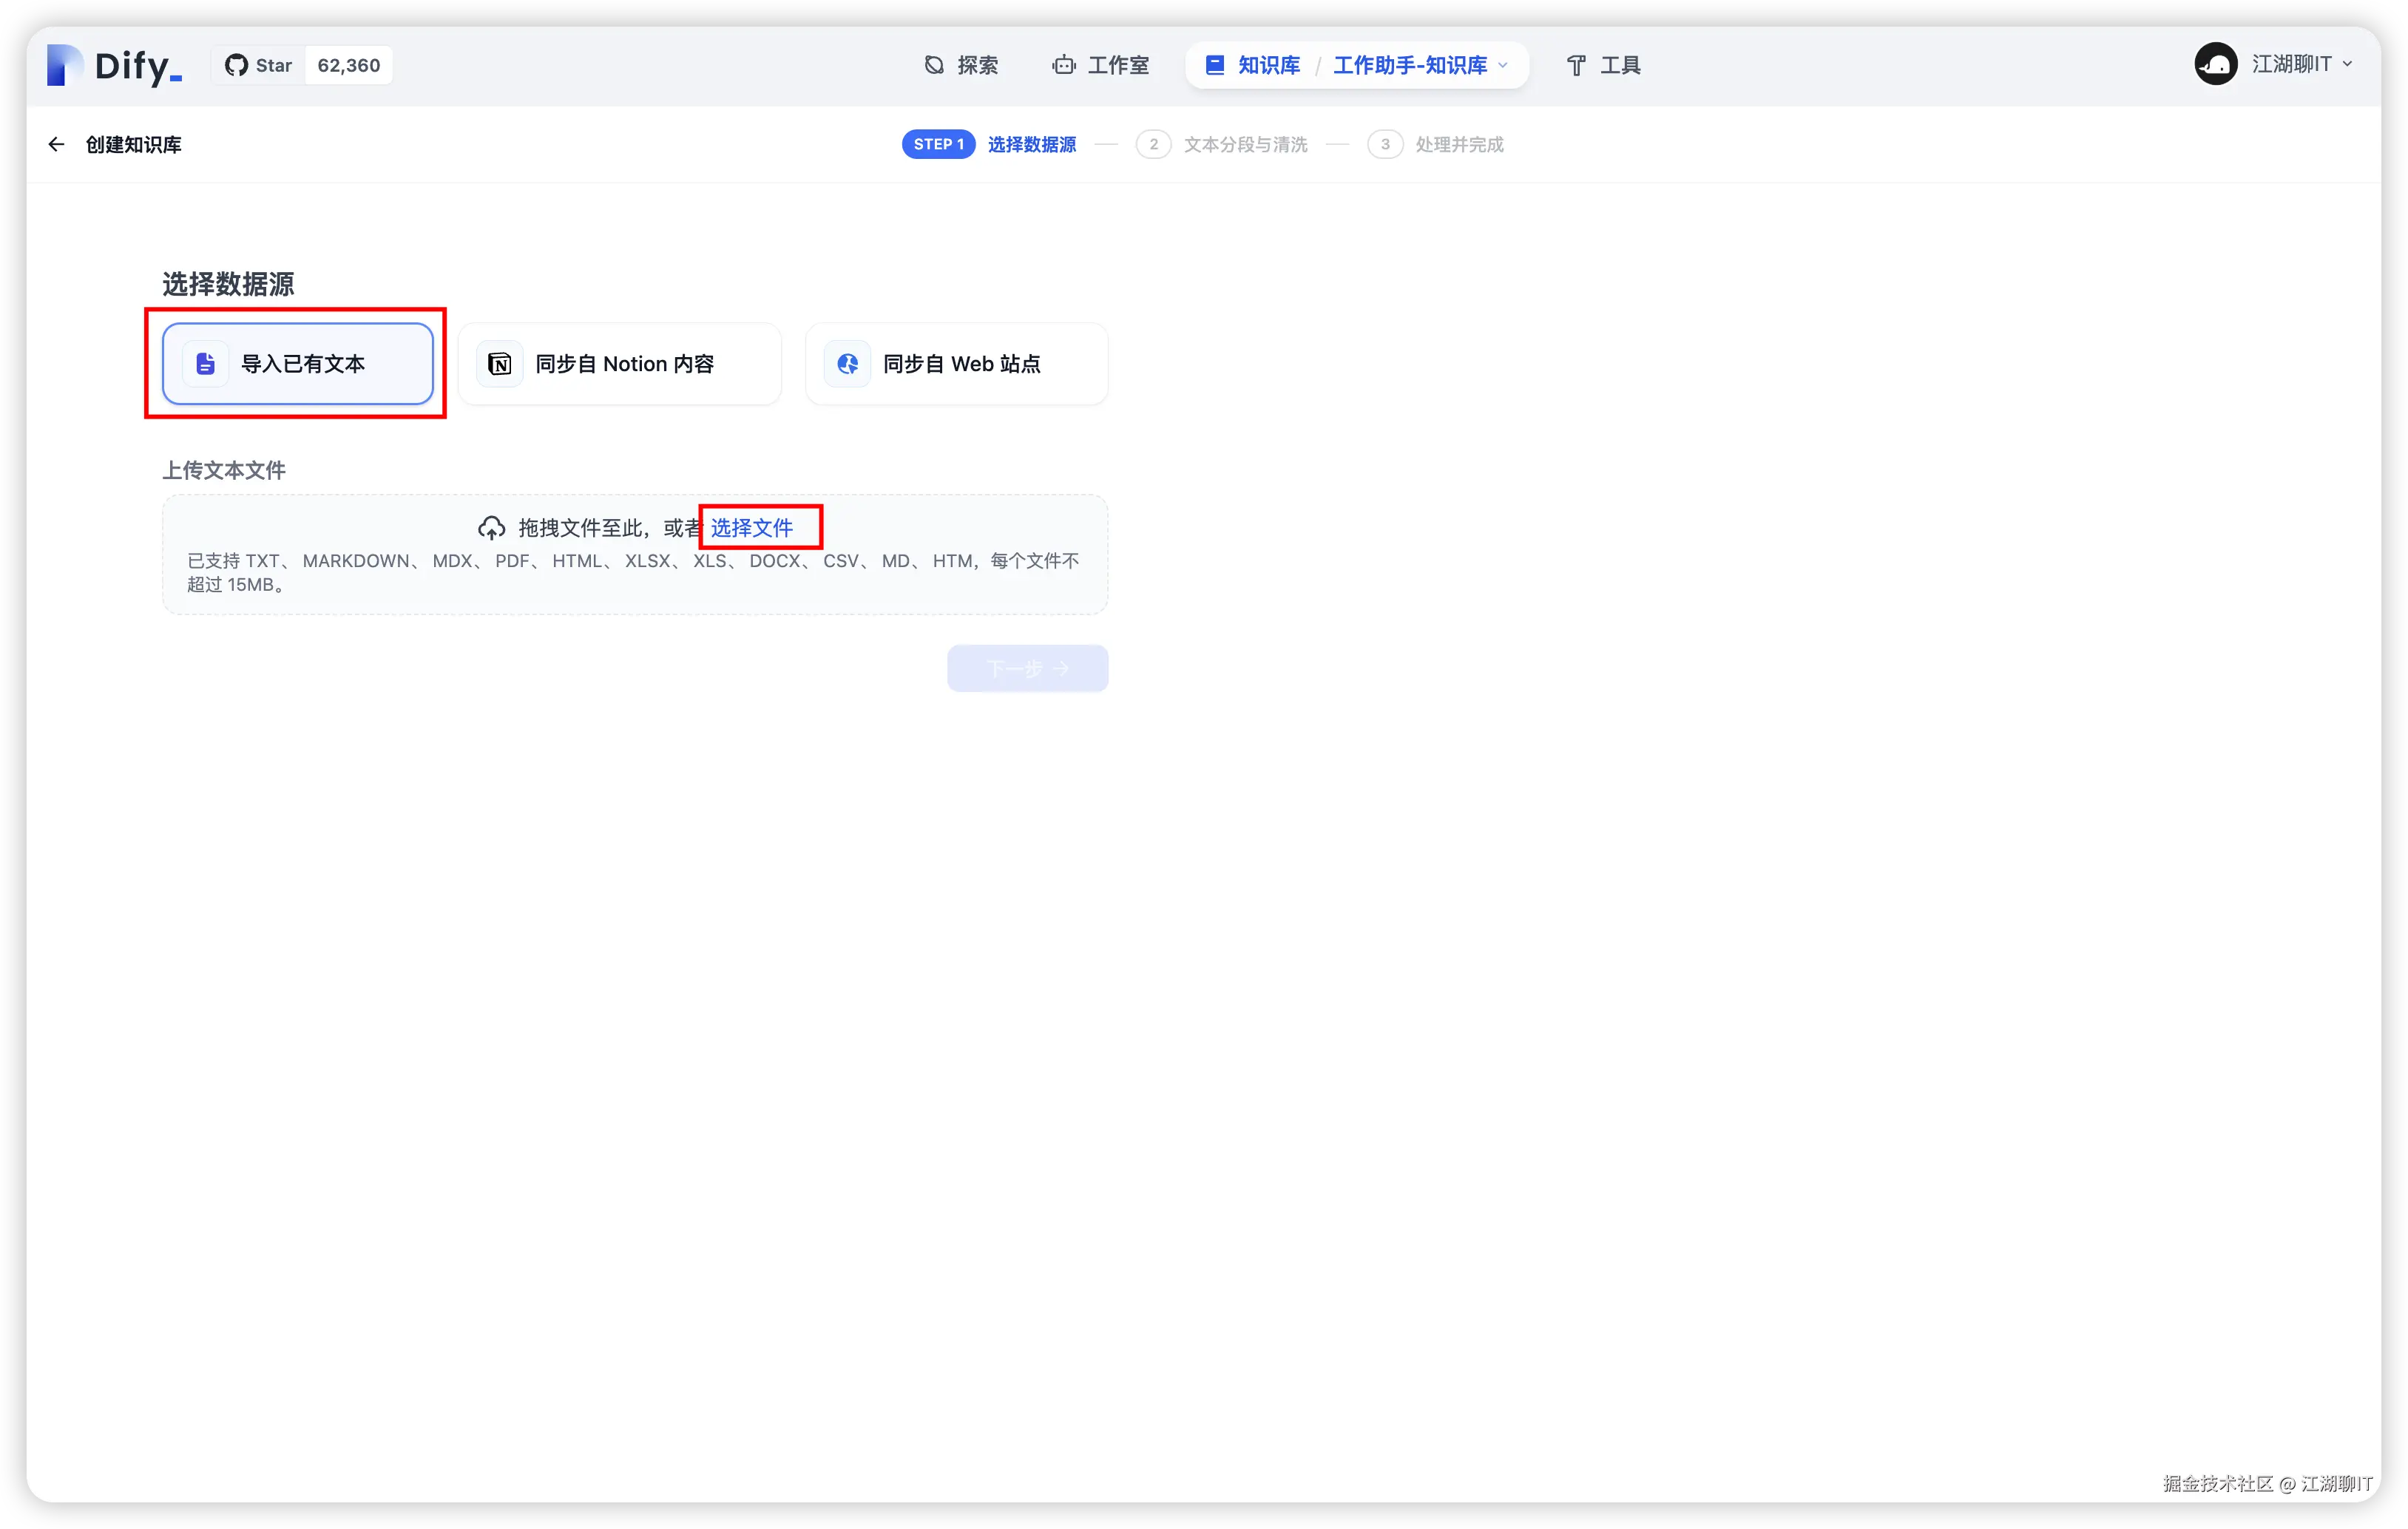2408x1529 pixels.
Task: Select 同步自 Web 站点 option
Action: (956, 363)
